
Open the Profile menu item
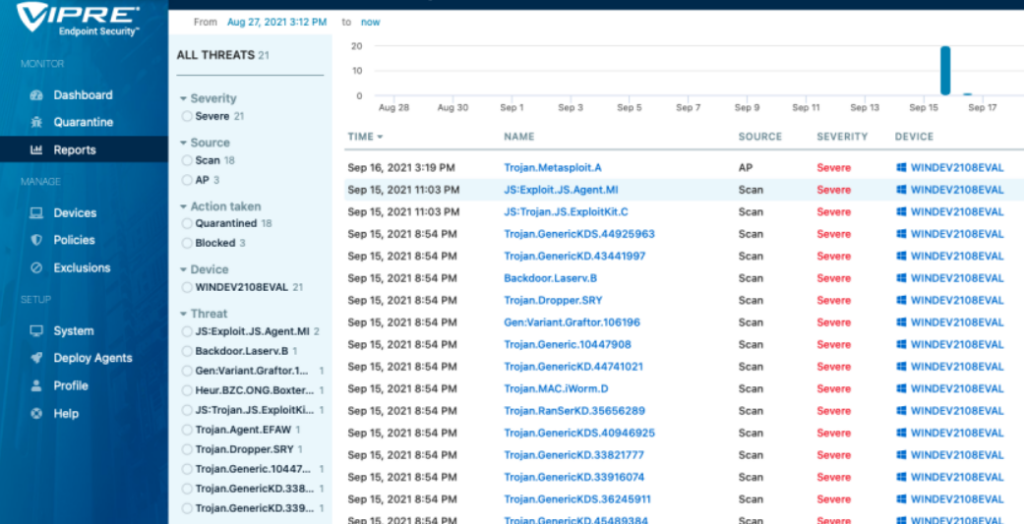coord(71,386)
